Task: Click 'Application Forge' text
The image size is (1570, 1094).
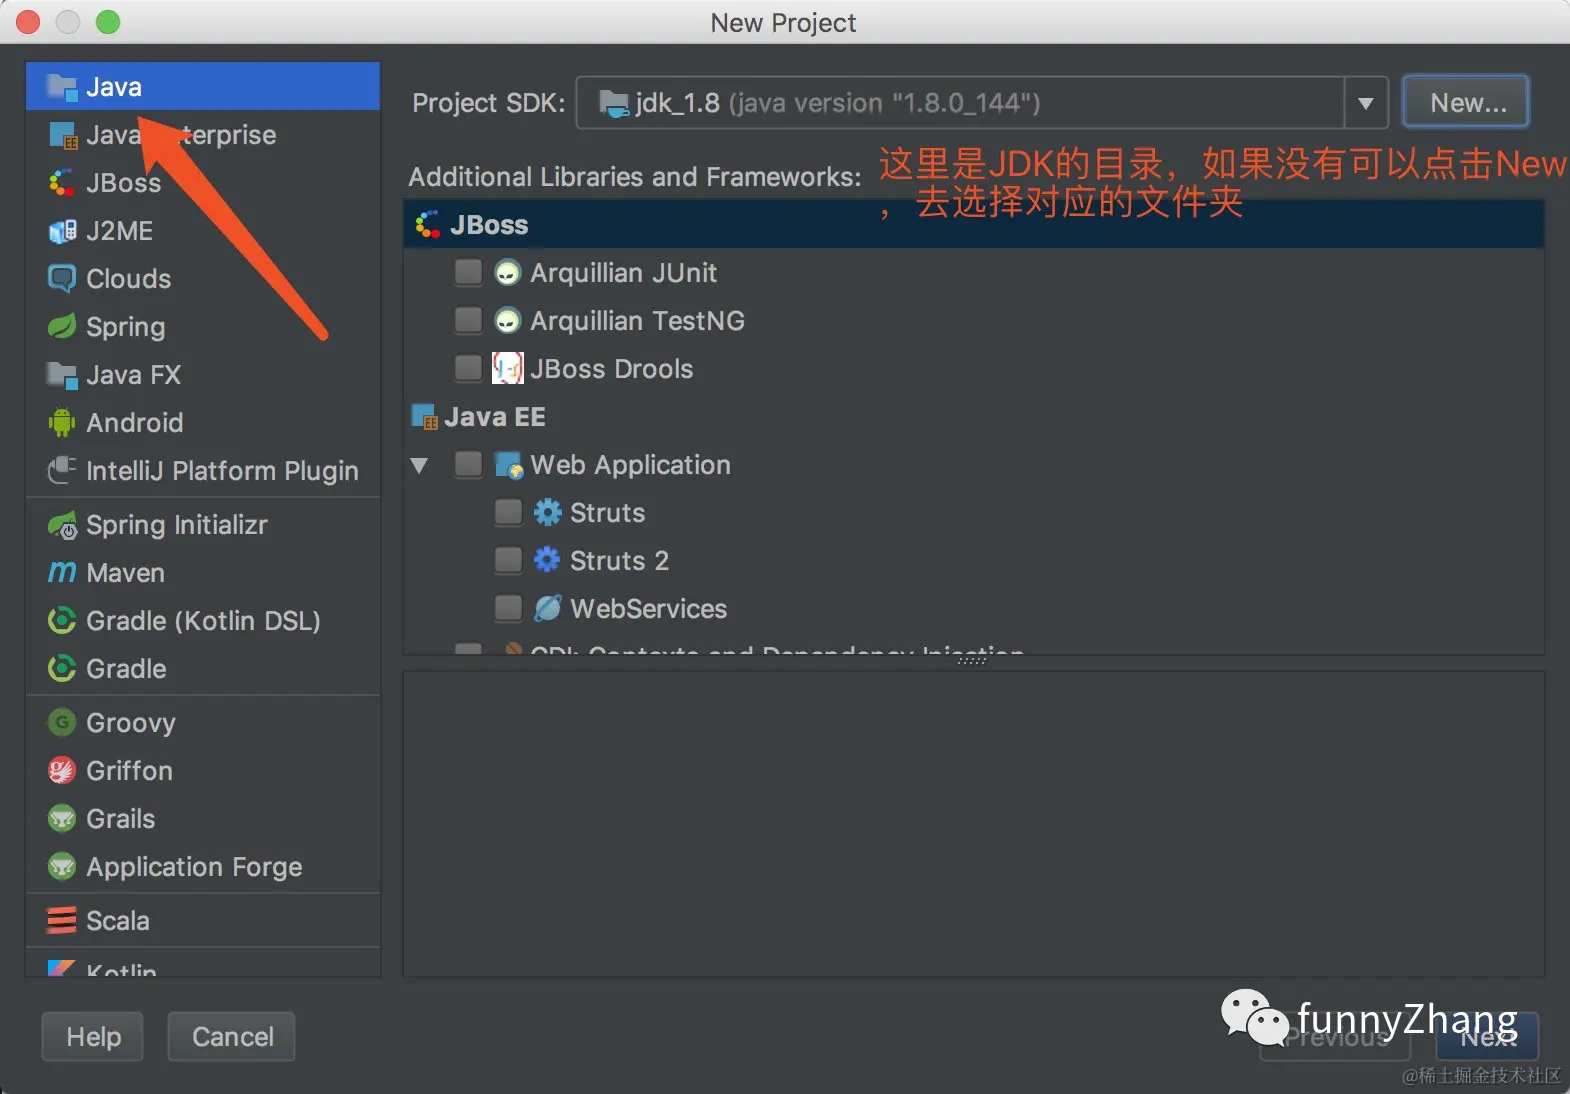Action: click(194, 867)
